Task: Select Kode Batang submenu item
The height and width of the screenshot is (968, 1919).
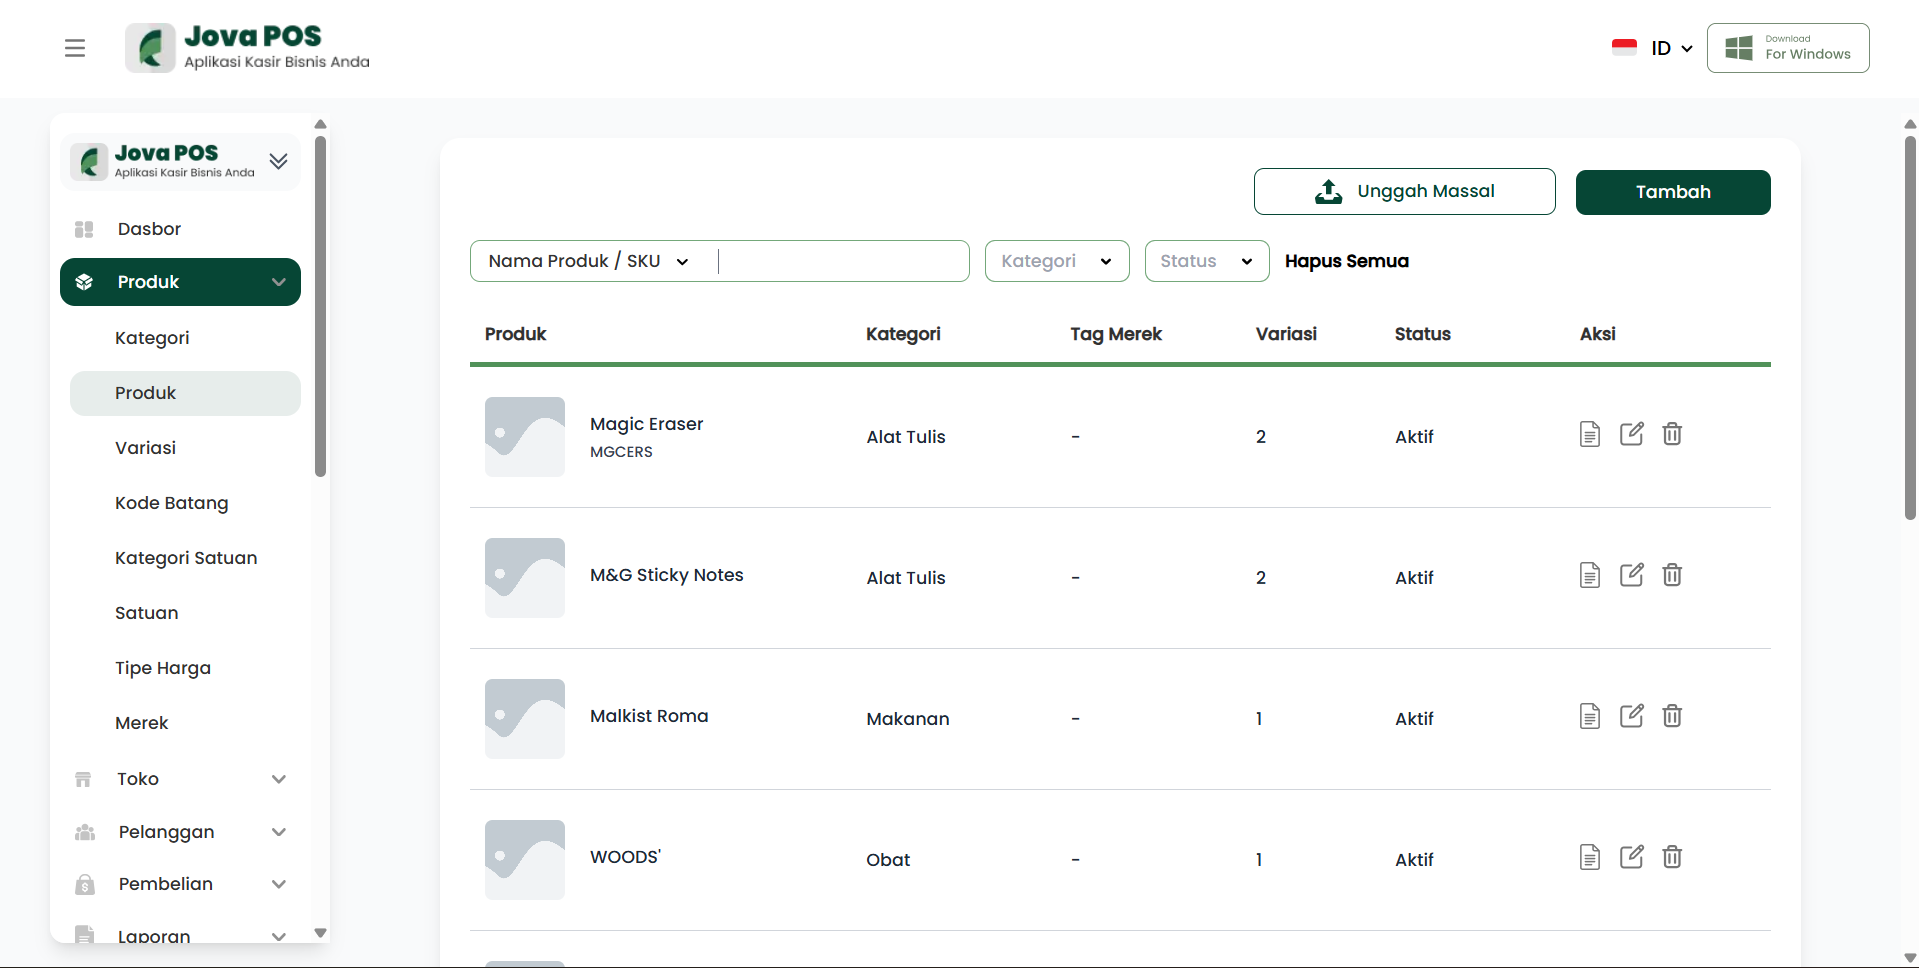Action: pyautogui.click(x=171, y=503)
